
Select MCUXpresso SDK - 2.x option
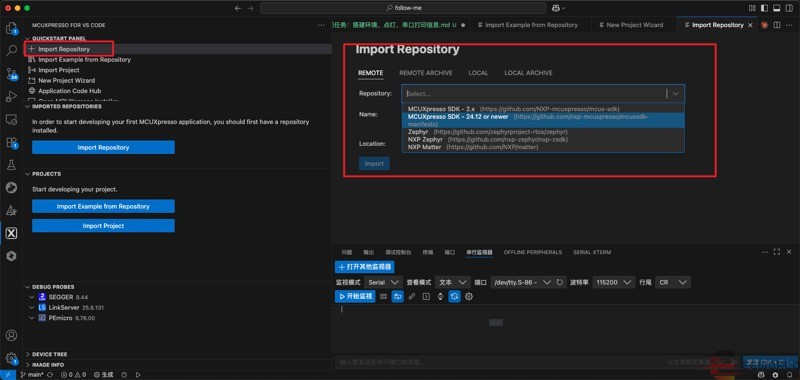pos(543,109)
